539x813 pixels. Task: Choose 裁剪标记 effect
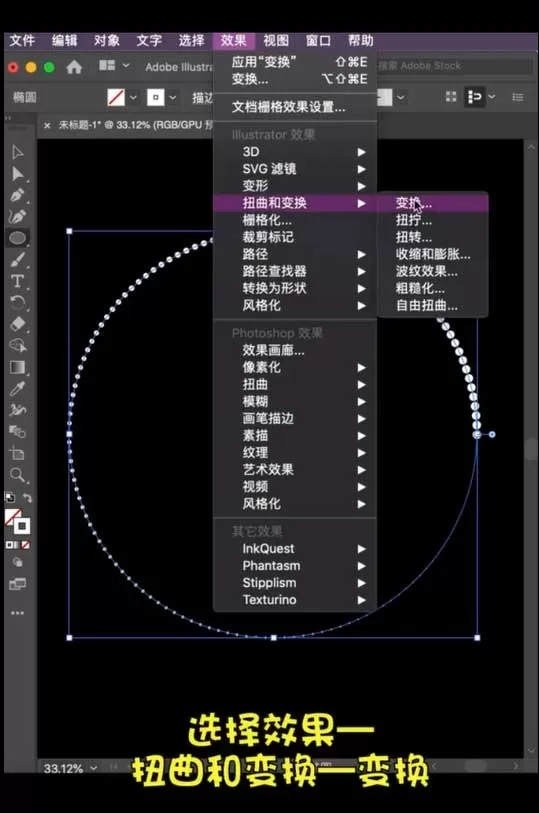pos(294,237)
